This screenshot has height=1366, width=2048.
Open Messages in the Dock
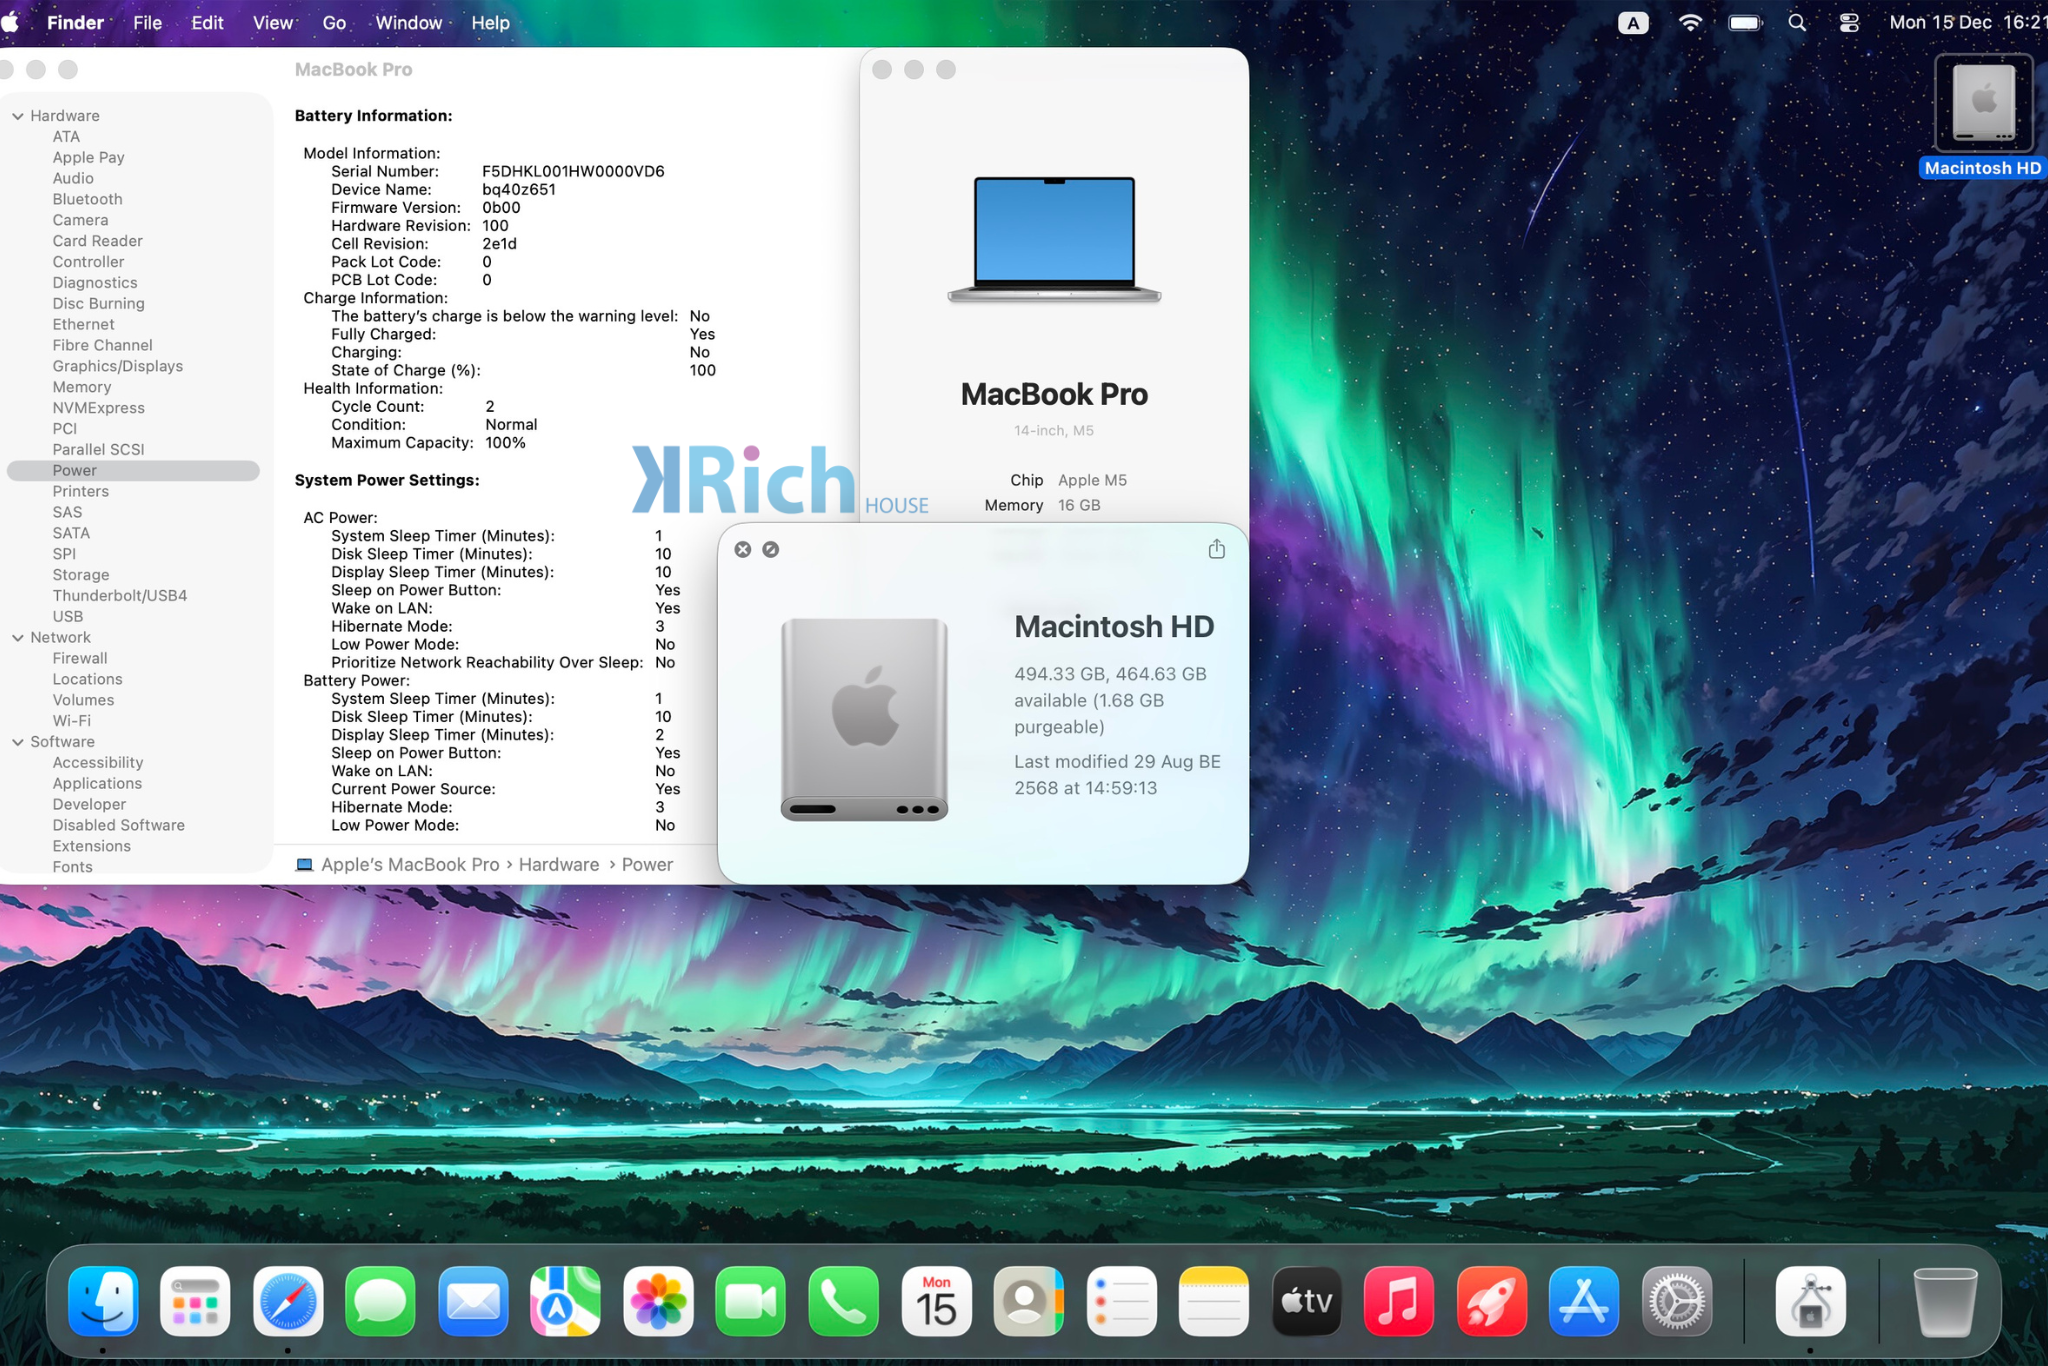pyautogui.click(x=380, y=1302)
